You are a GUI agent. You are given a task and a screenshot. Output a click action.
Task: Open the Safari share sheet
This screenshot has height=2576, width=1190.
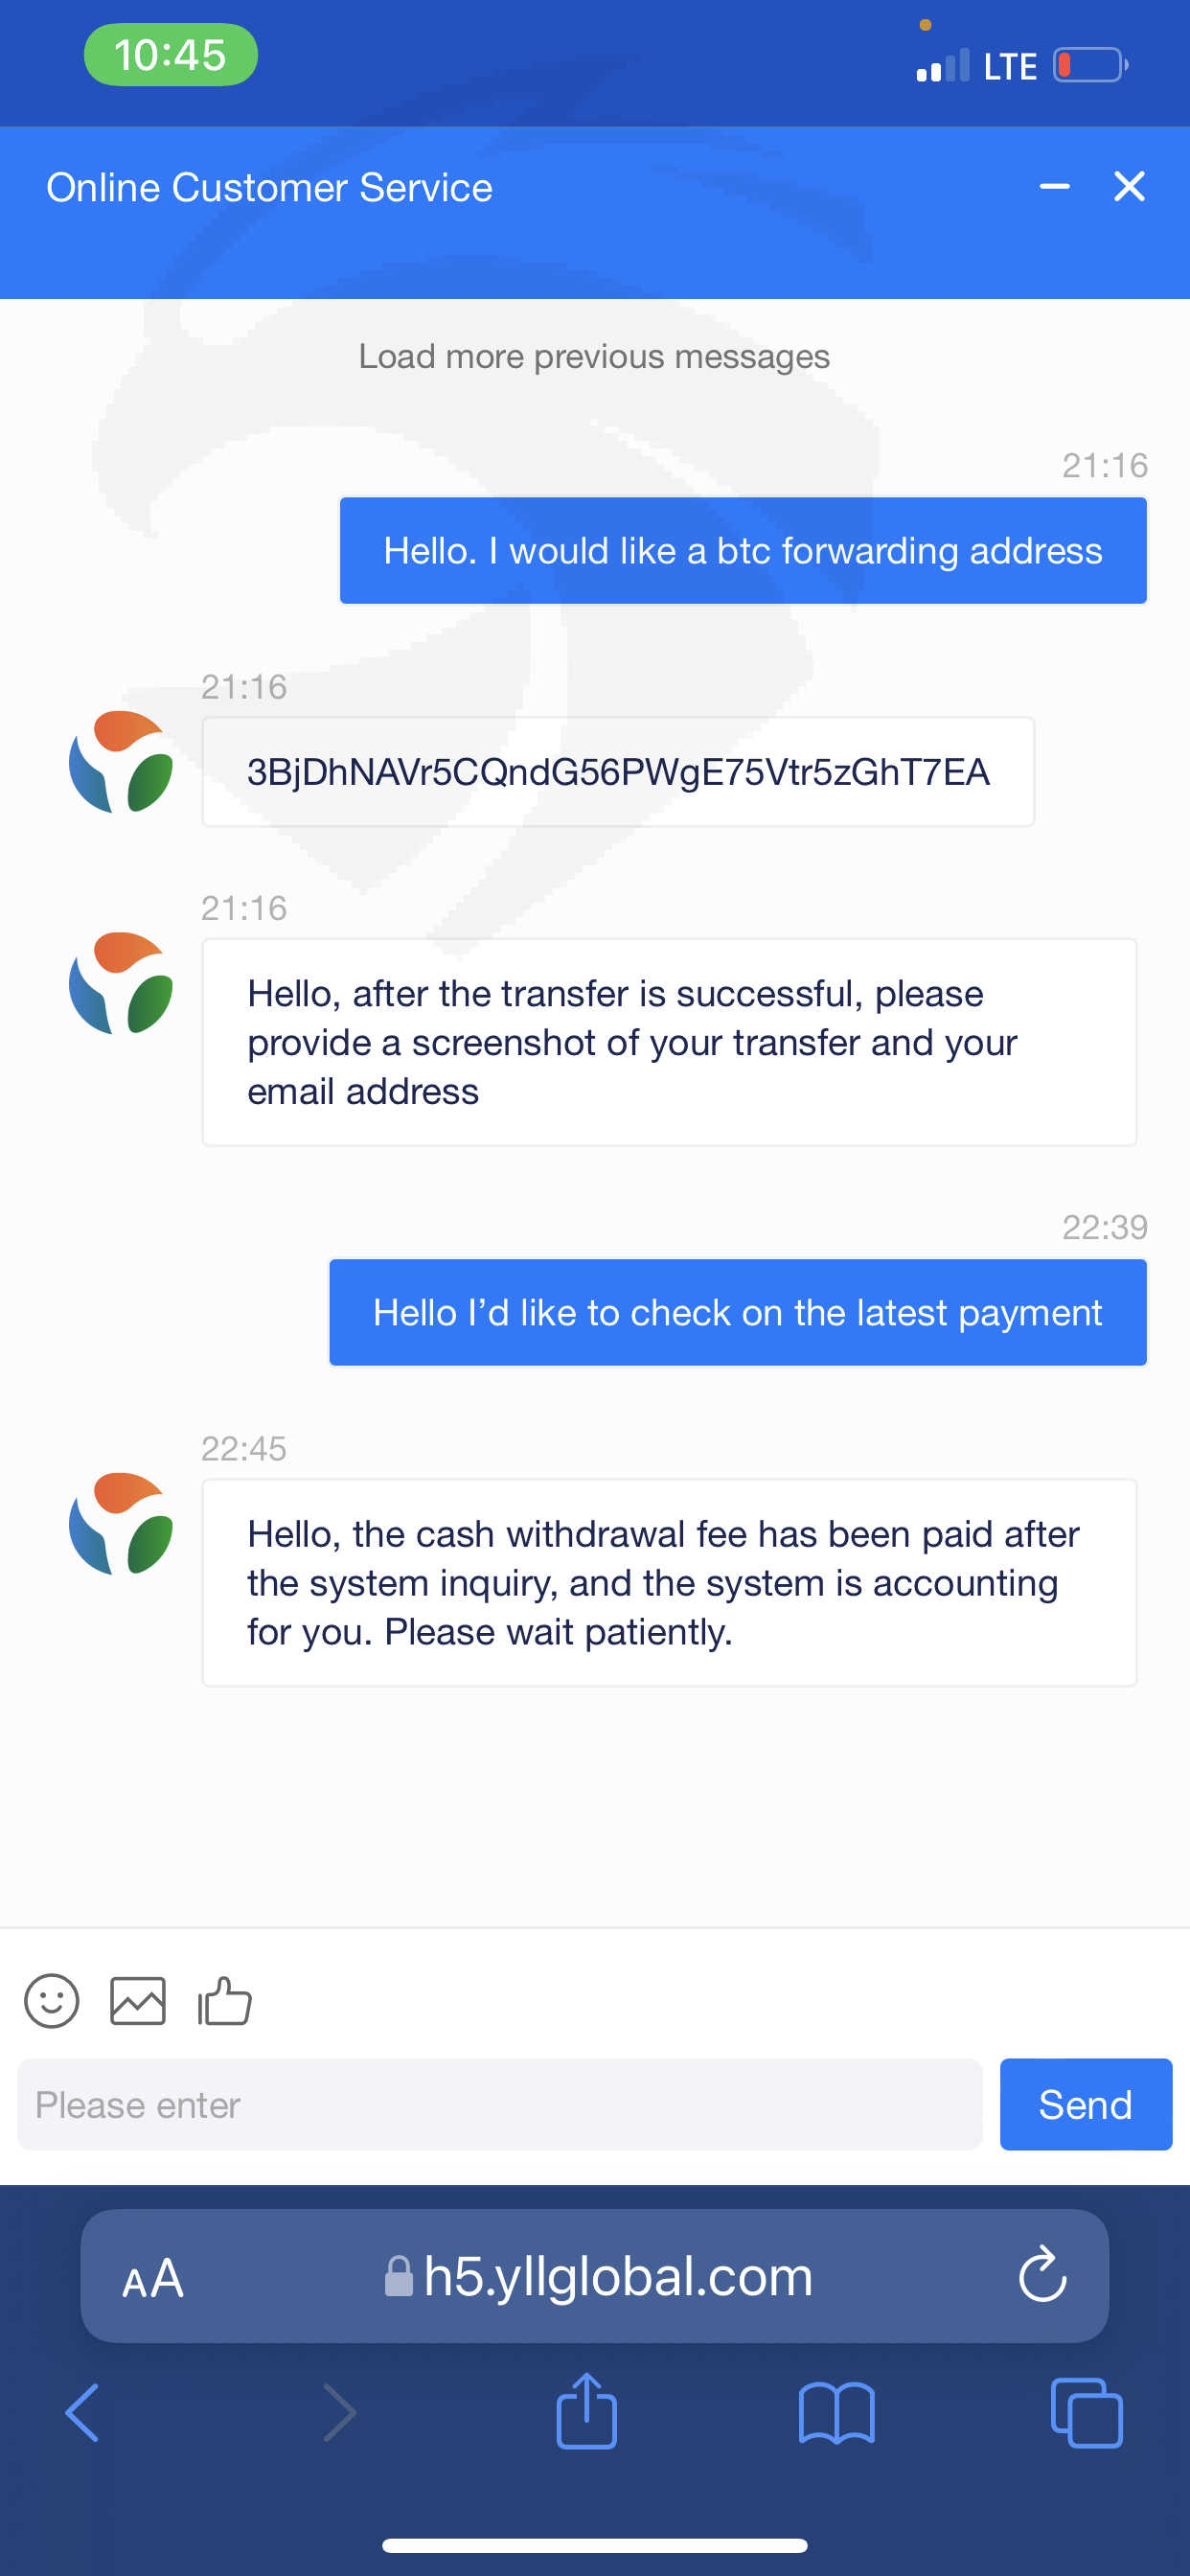click(x=586, y=2411)
